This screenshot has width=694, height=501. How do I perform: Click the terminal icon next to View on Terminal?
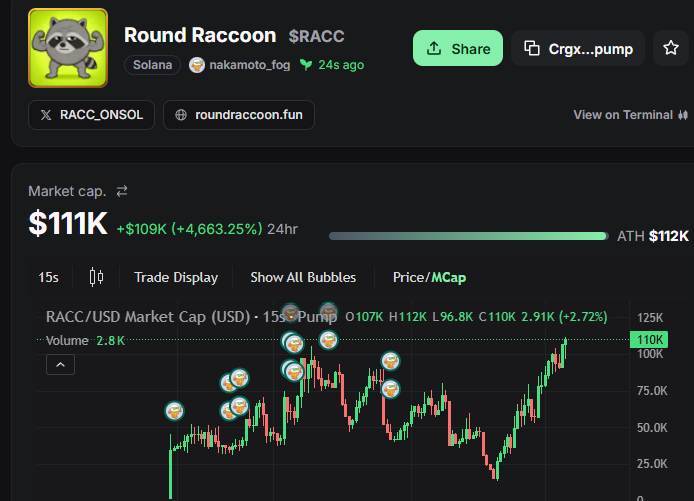(683, 115)
